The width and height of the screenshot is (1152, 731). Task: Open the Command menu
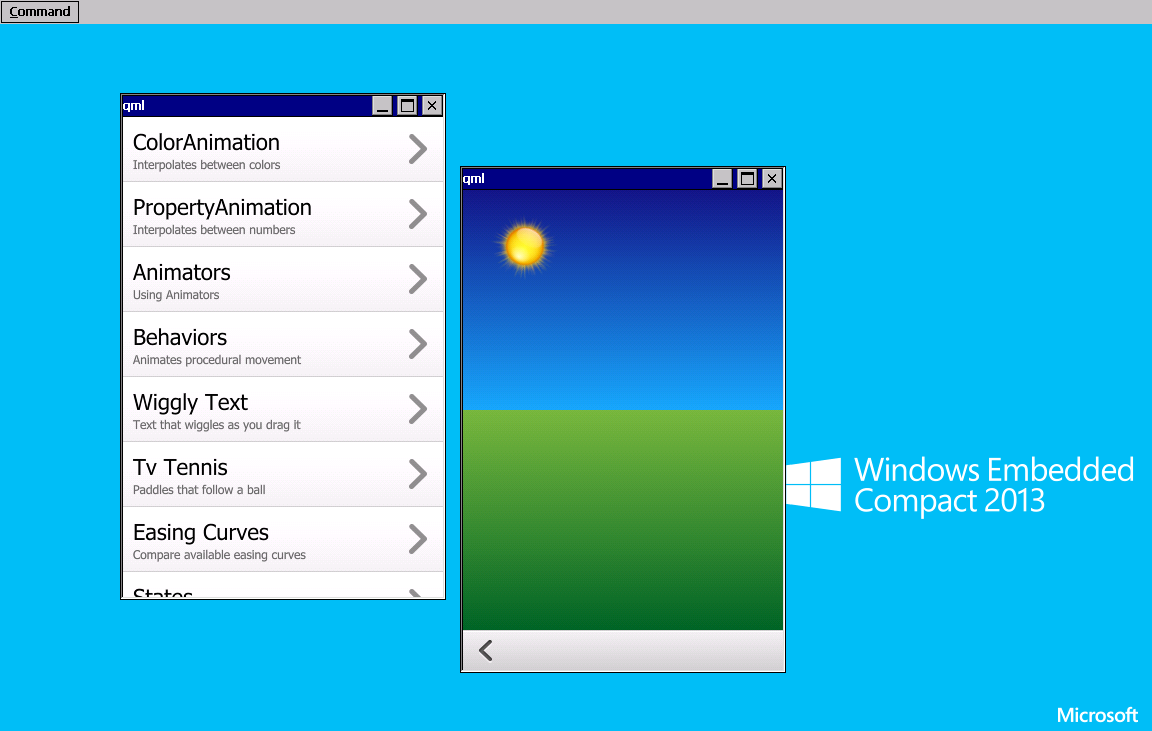(x=40, y=12)
